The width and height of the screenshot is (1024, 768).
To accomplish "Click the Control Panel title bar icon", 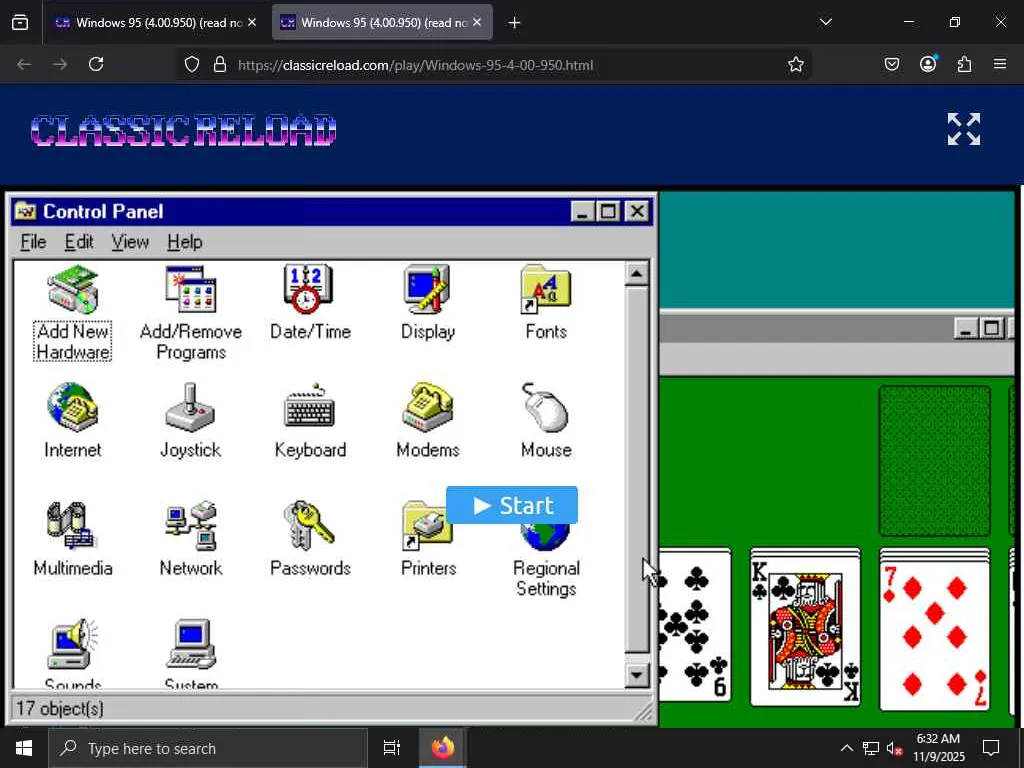I will tap(25, 212).
